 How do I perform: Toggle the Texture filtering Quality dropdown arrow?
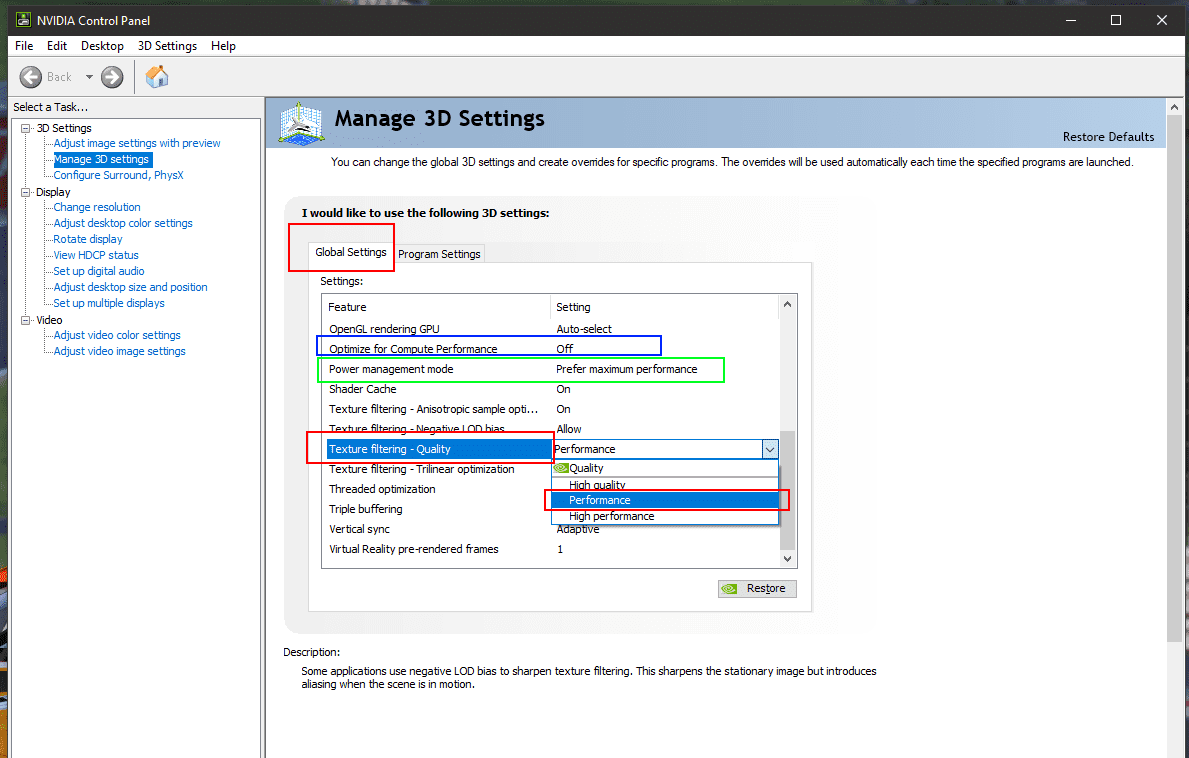coord(769,449)
